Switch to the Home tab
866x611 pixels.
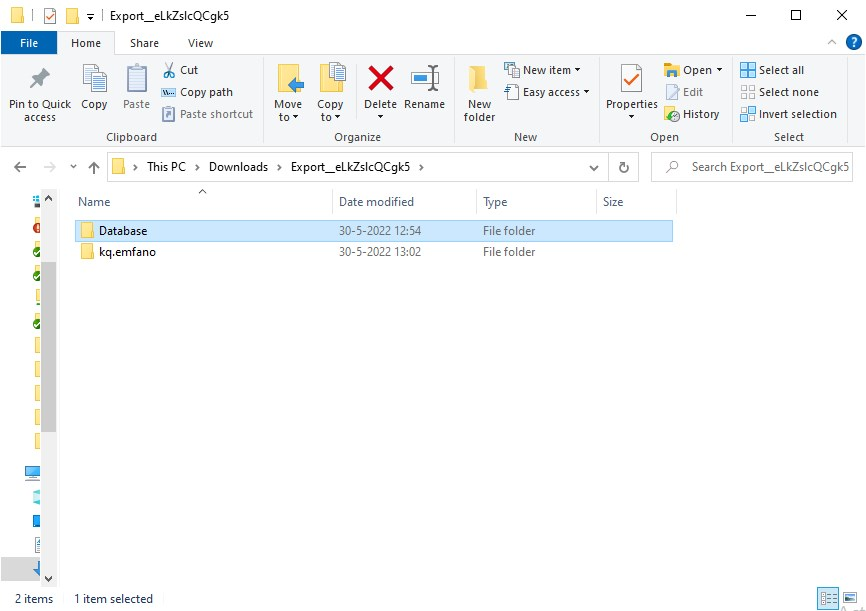pyautogui.click(x=86, y=43)
